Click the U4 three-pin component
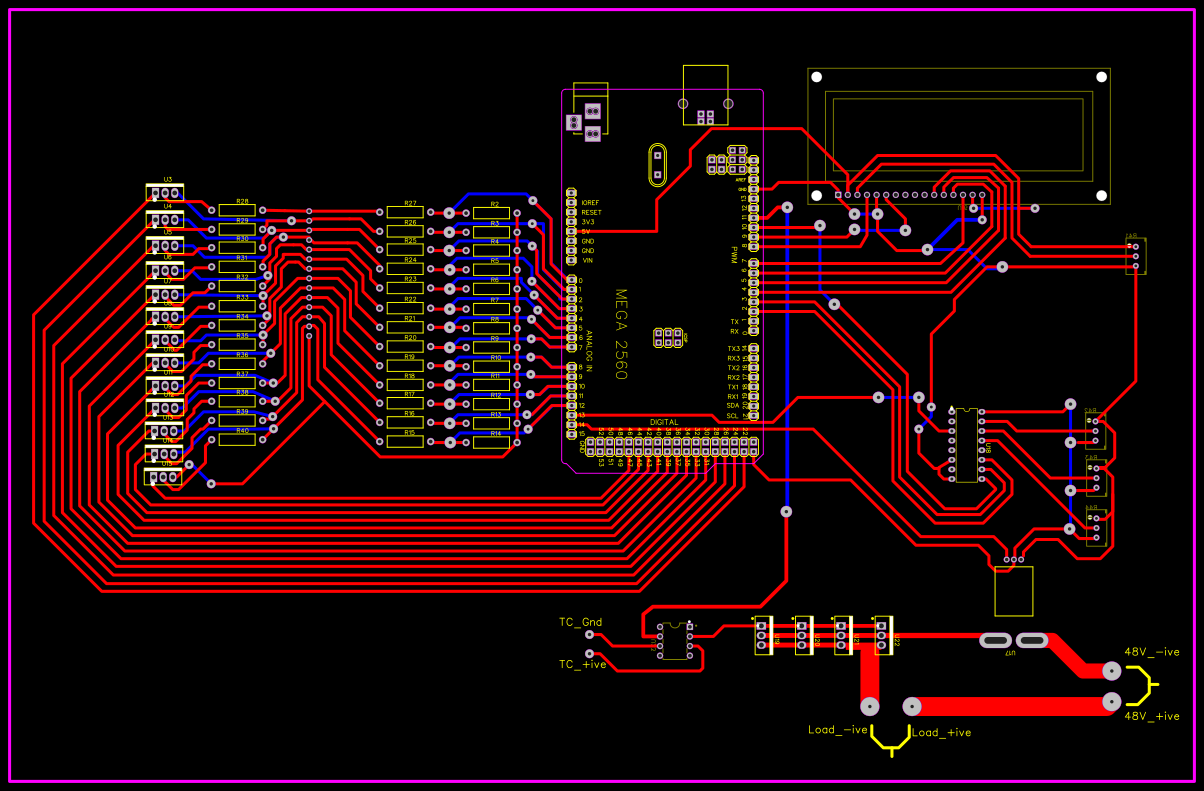Image resolution: width=1204 pixels, height=791 pixels. 166,218
